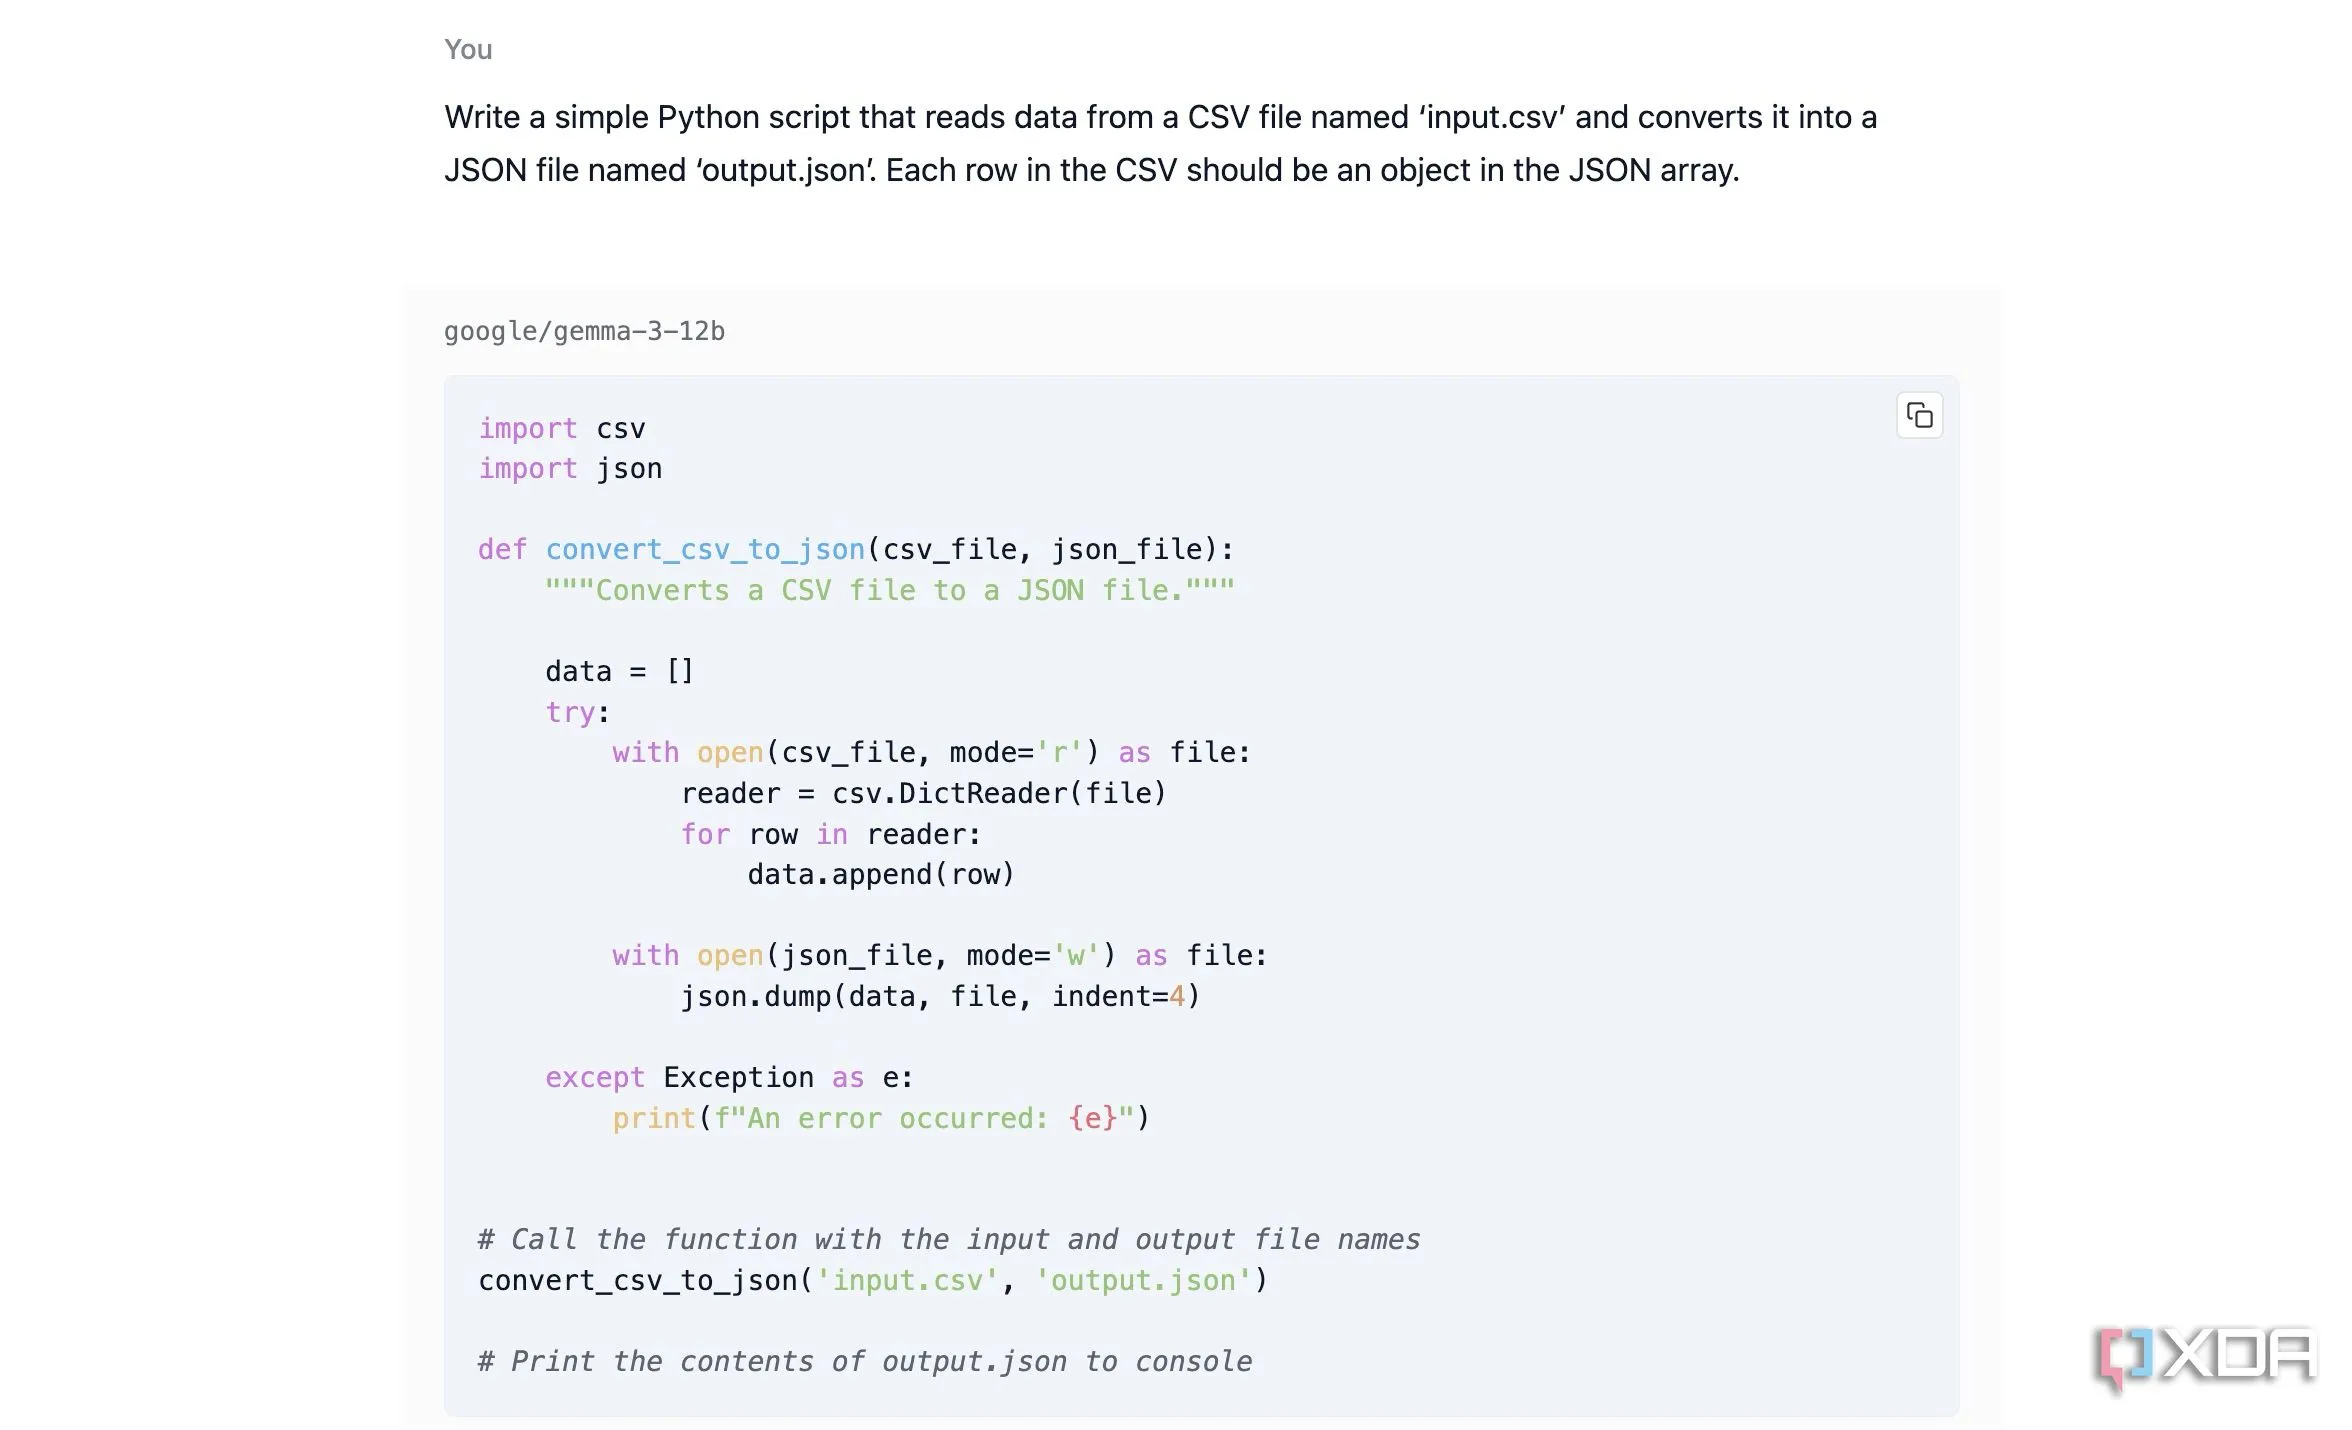Screen dimensions: 2352x1430
Task: Click the "# Call the function" comment
Action: [x=948, y=1240]
